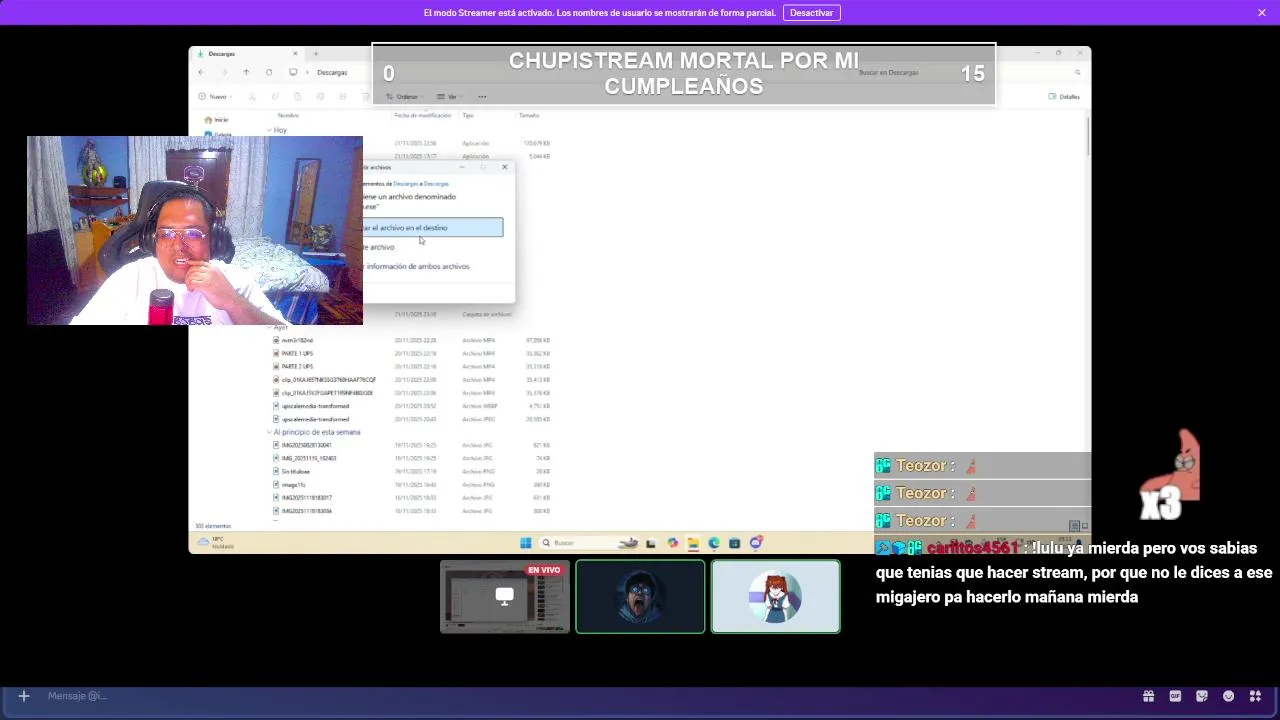
Task: Sort by Nombre column header
Action: click(288, 115)
